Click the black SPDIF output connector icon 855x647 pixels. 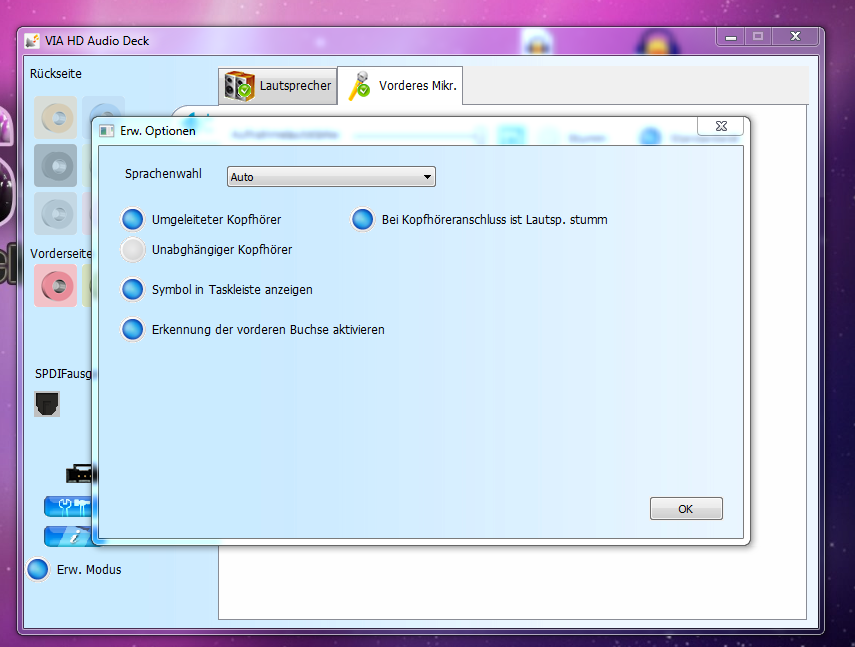47,404
